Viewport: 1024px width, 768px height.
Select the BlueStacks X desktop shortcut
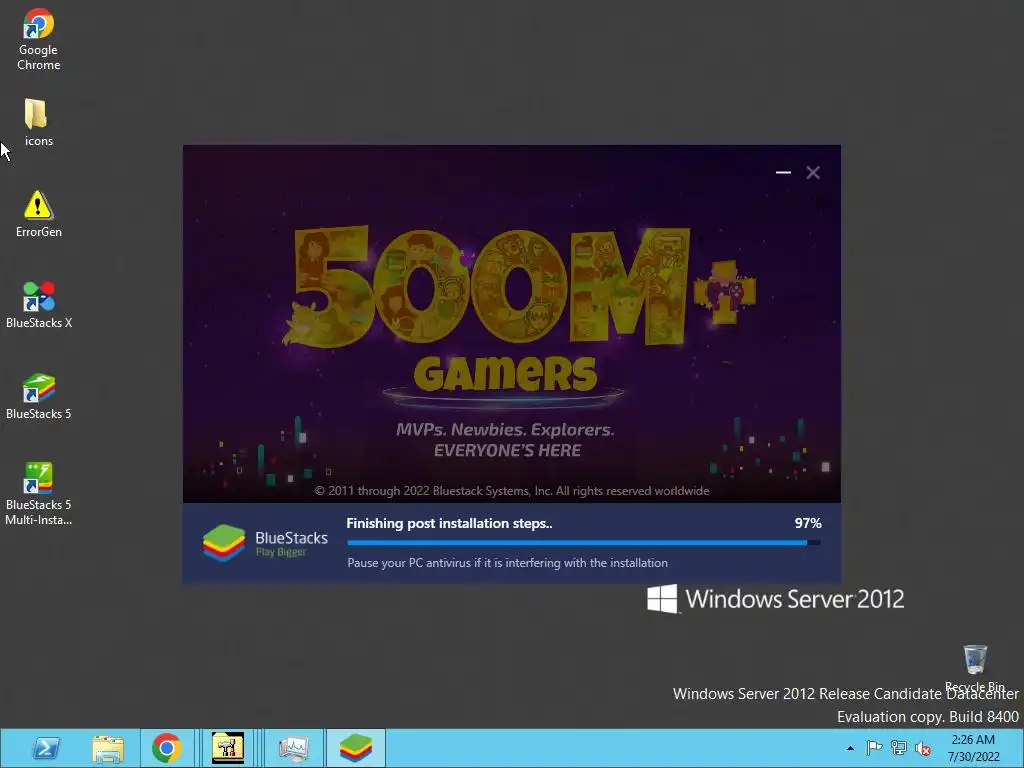tap(39, 305)
